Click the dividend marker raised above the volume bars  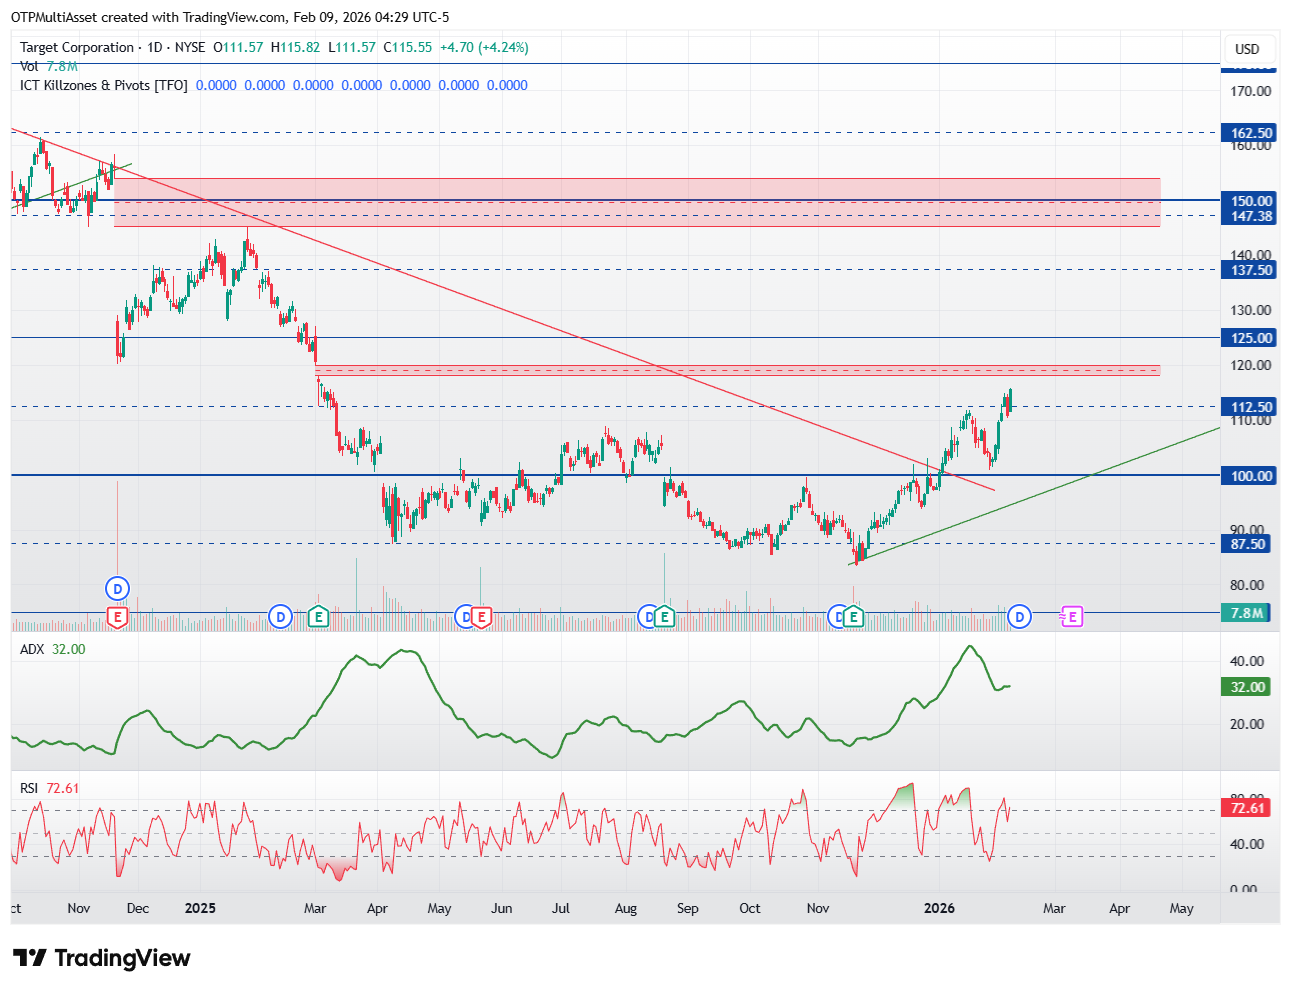118,588
